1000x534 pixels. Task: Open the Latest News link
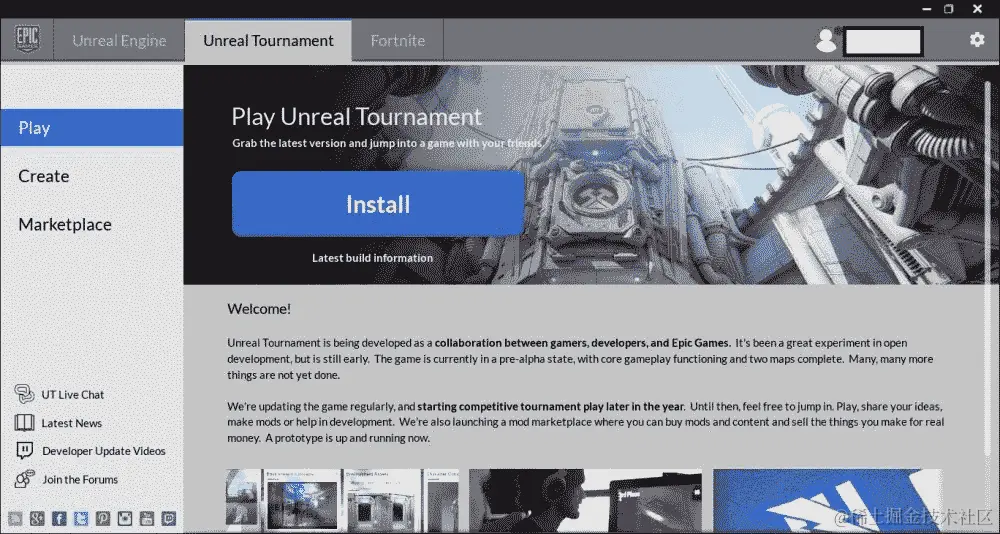point(71,423)
